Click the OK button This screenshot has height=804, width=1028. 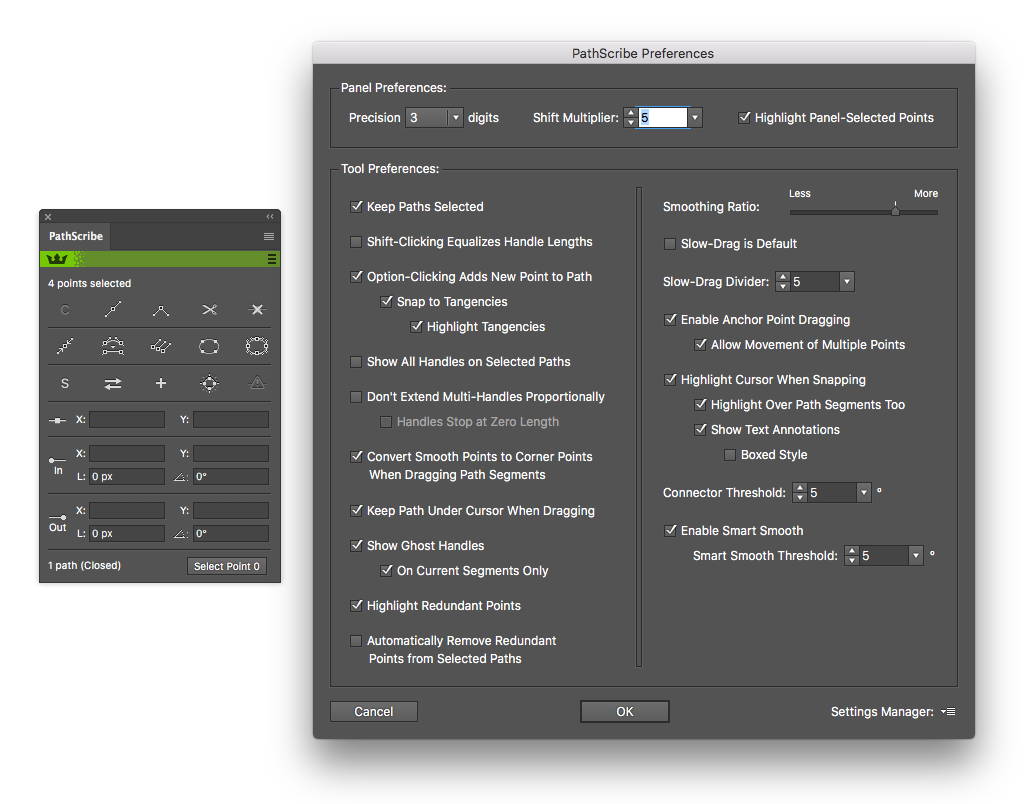(x=625, y=712)
